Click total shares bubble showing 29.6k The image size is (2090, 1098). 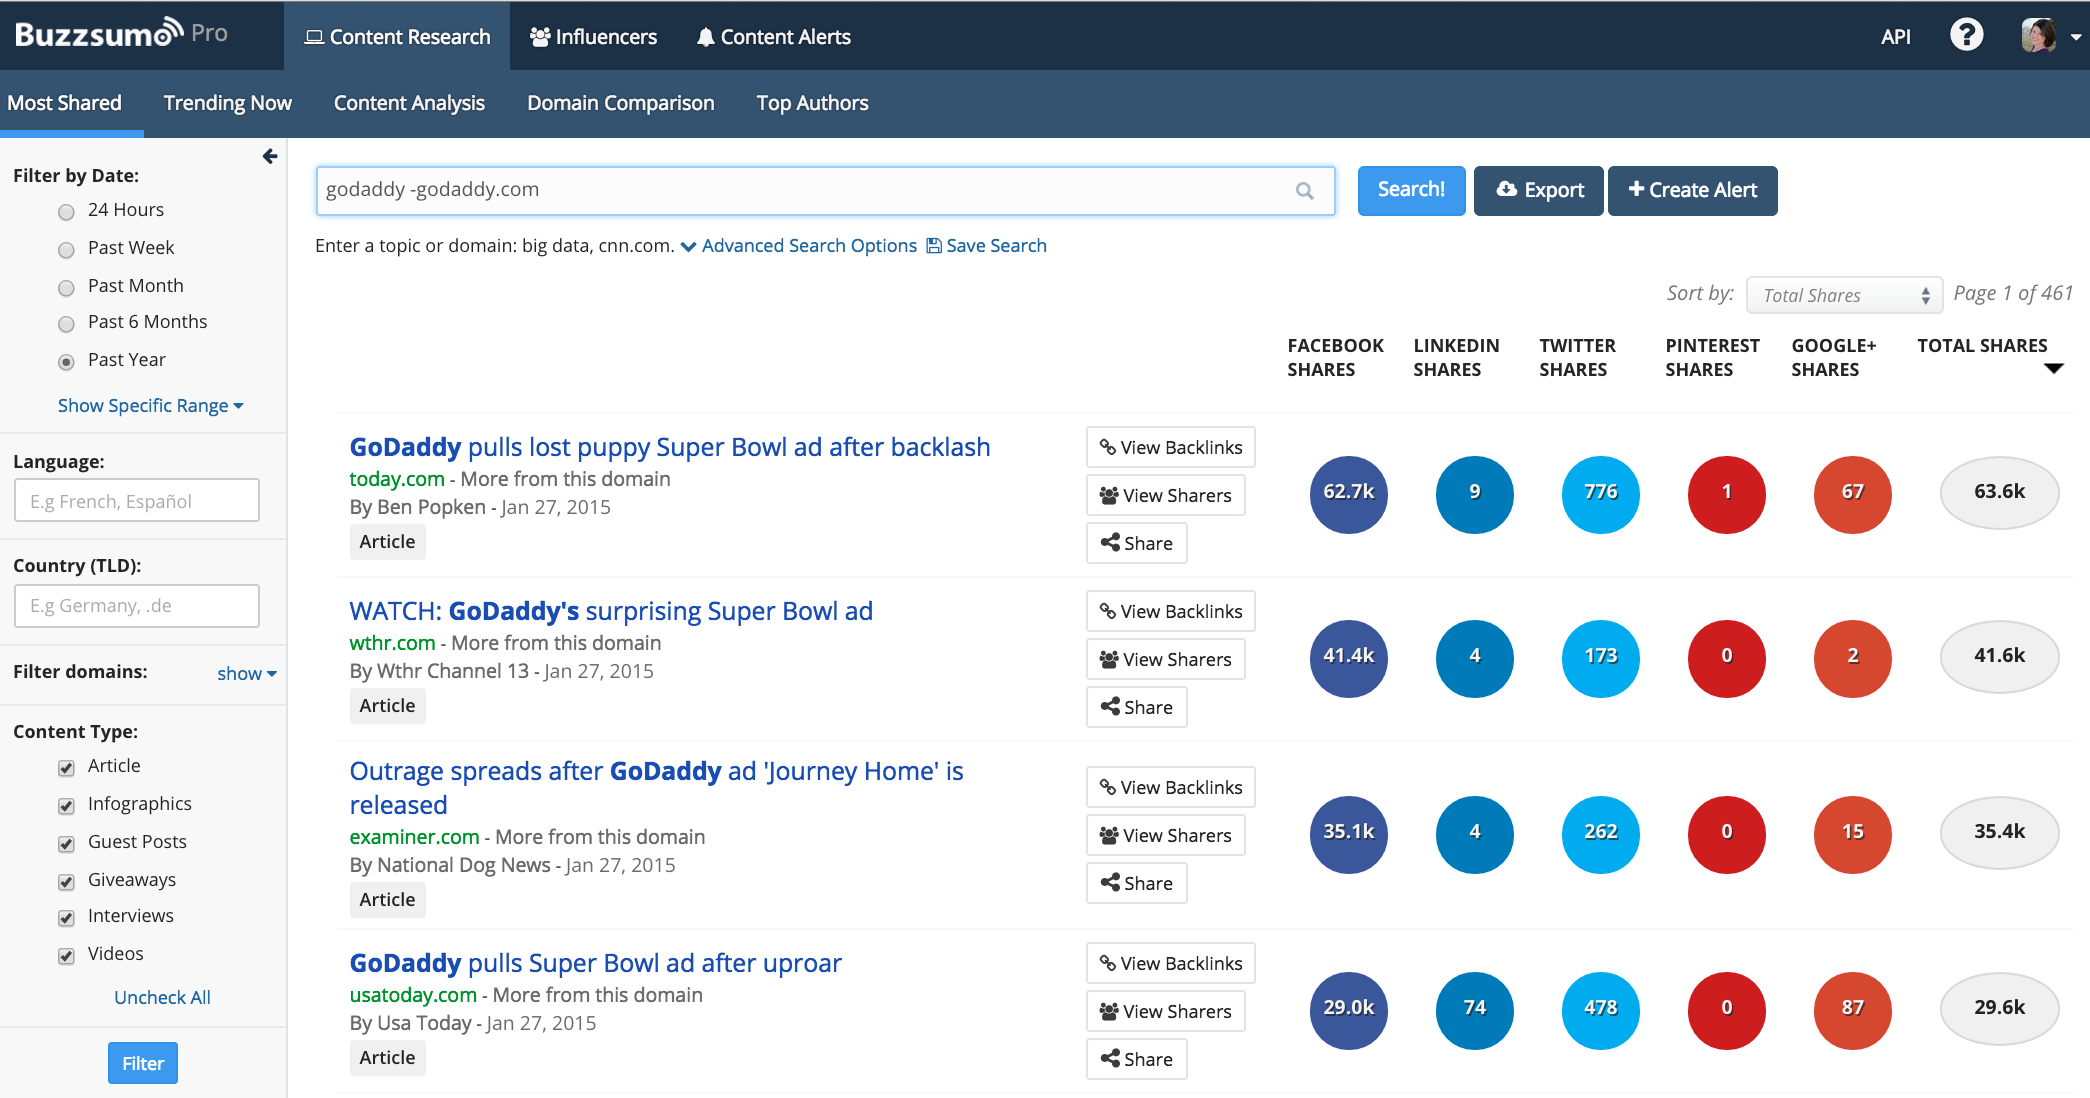pyautogui.click(x=1999, y=1008)
